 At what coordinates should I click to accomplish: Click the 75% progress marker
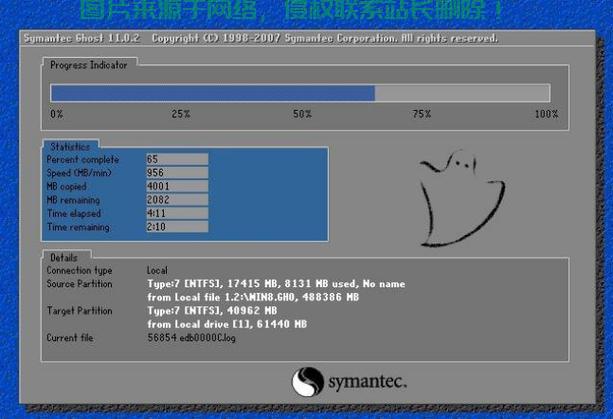421,114
